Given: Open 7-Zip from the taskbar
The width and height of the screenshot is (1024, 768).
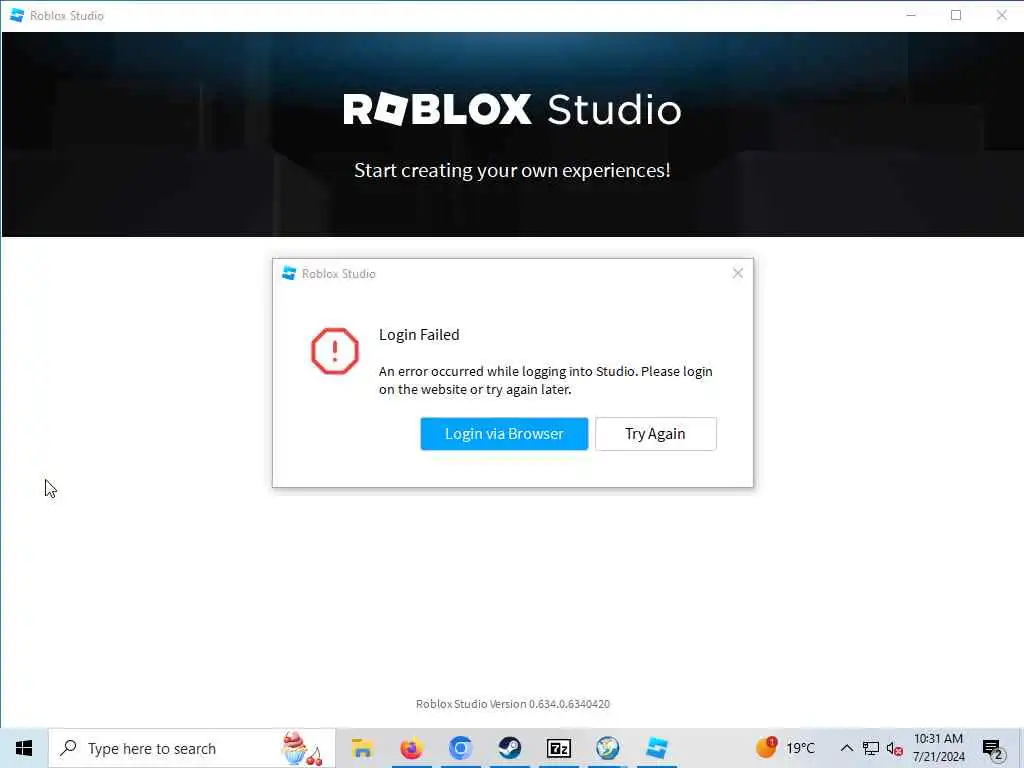Looking at the screenshot, I should pos(558,748).
